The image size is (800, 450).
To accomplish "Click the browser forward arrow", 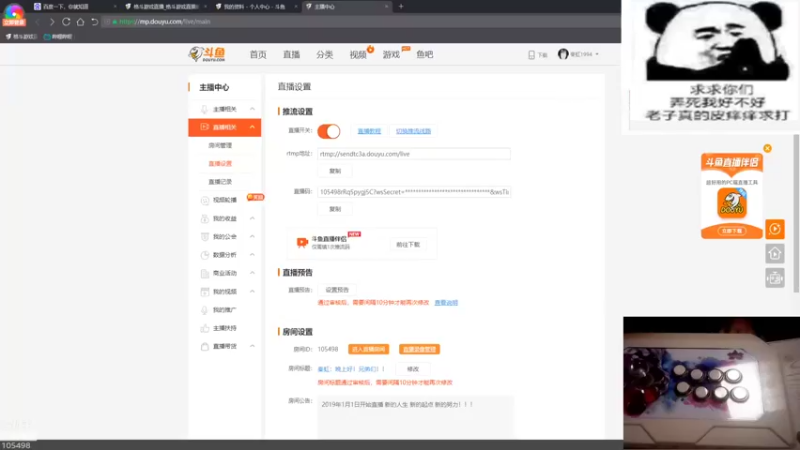I will click(x=52, y=22).
